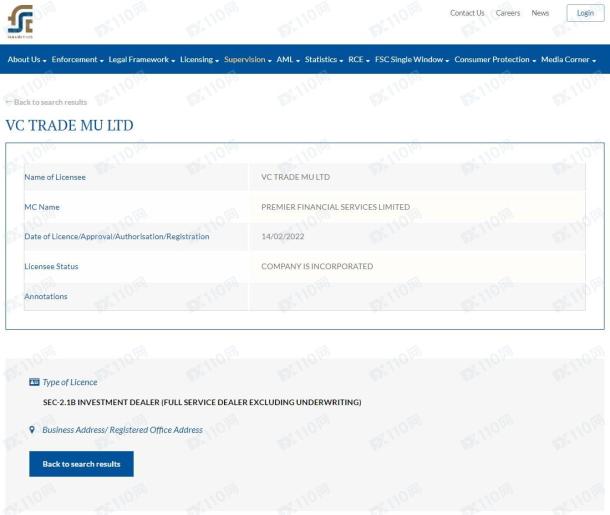Image resolution: width=610 pixels, height=515 pixels.
Task: Click SEC-2.1B INVESTMENT DEALER licence text
Action: (202, 402)
